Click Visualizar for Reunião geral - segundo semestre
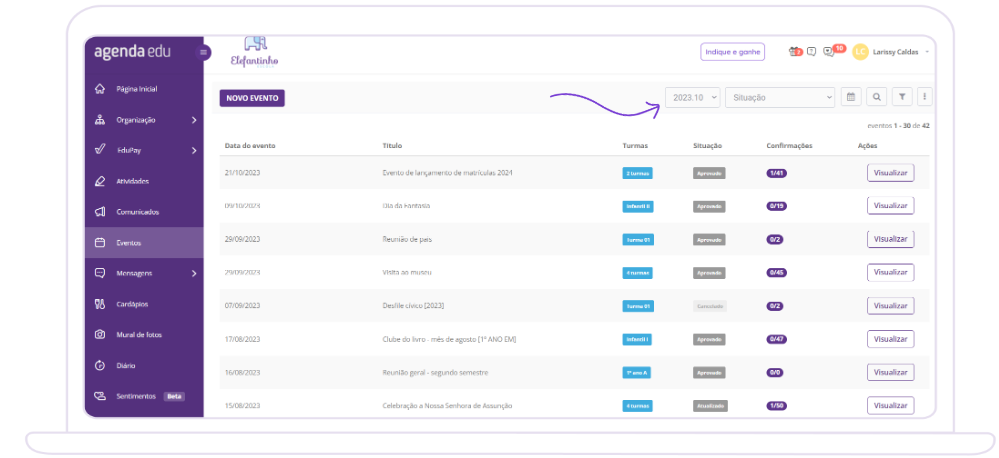 [x=890, y=372]
